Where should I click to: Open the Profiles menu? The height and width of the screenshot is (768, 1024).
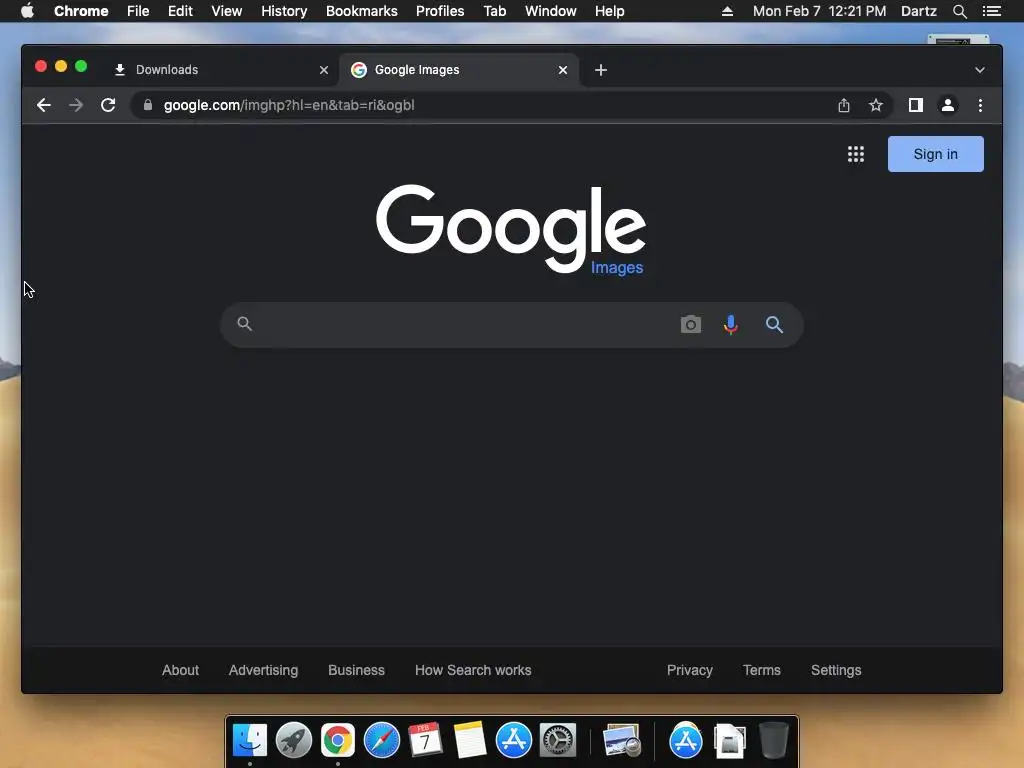click(440, 11)
